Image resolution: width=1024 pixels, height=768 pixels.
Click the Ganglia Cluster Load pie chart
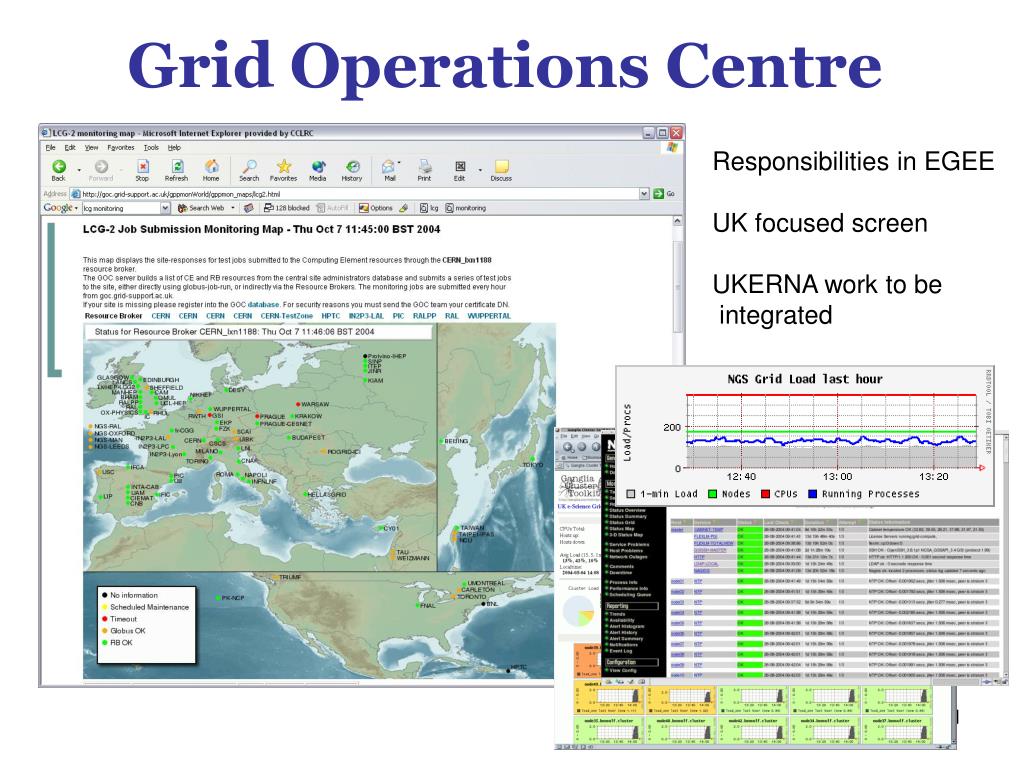pyautogui.click(x=578, y=611)
